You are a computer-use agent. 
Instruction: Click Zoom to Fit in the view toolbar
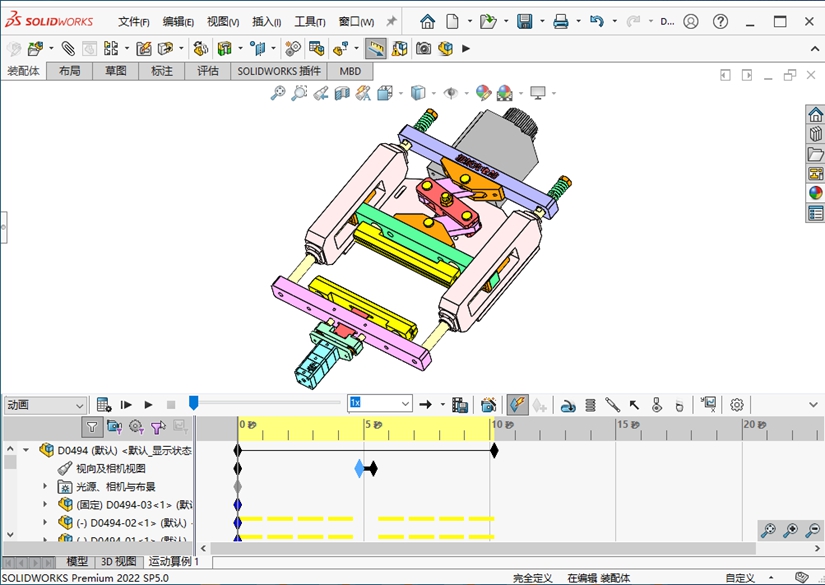278,93
